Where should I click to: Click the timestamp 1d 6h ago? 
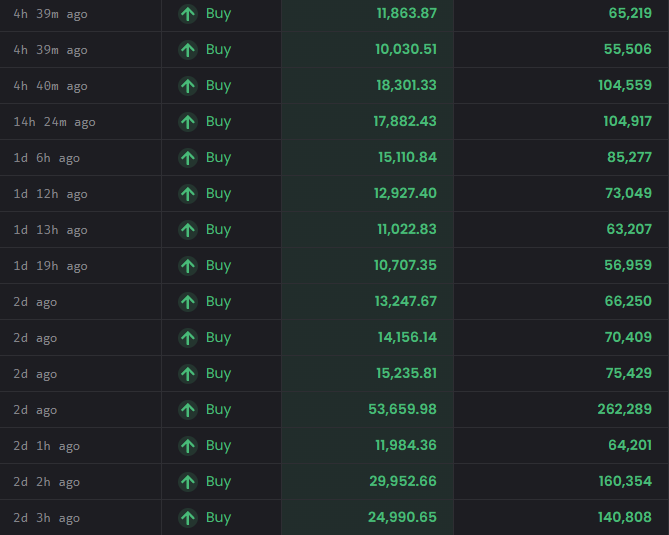(x=47, y=158)
